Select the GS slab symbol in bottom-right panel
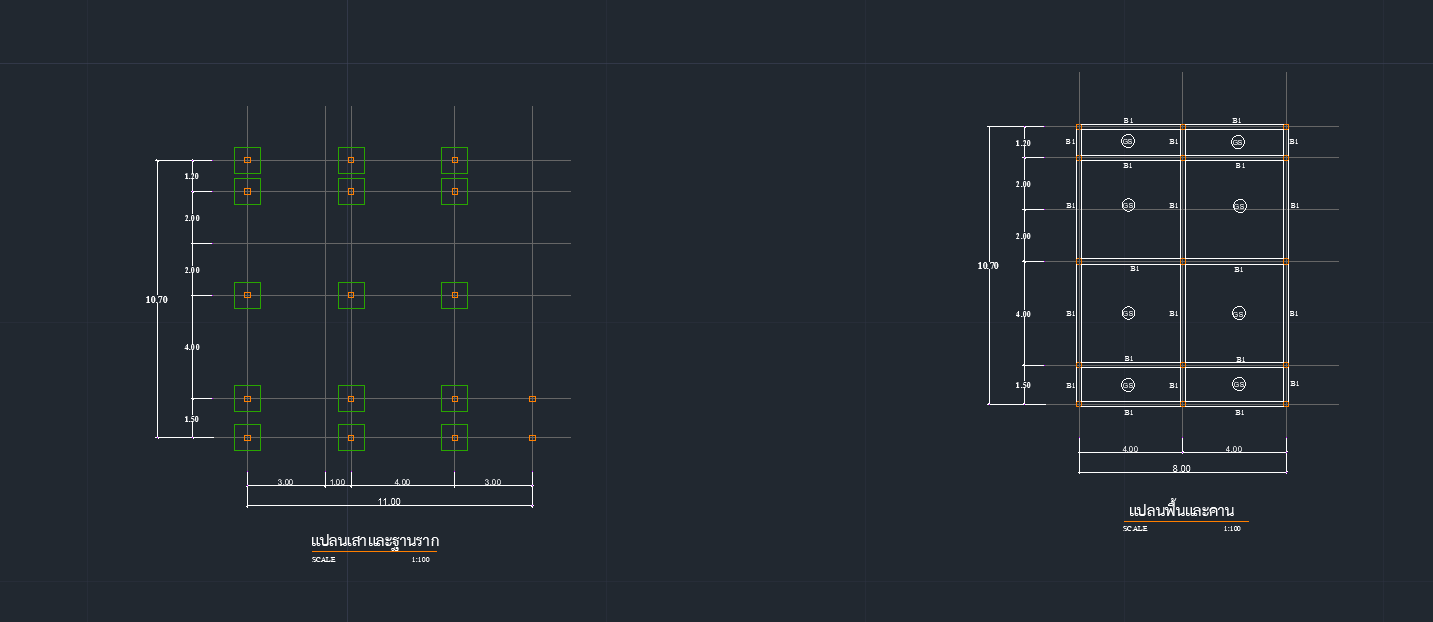Image resolution: width=1433 pixels, height=622 pixels. [1239, 384]
